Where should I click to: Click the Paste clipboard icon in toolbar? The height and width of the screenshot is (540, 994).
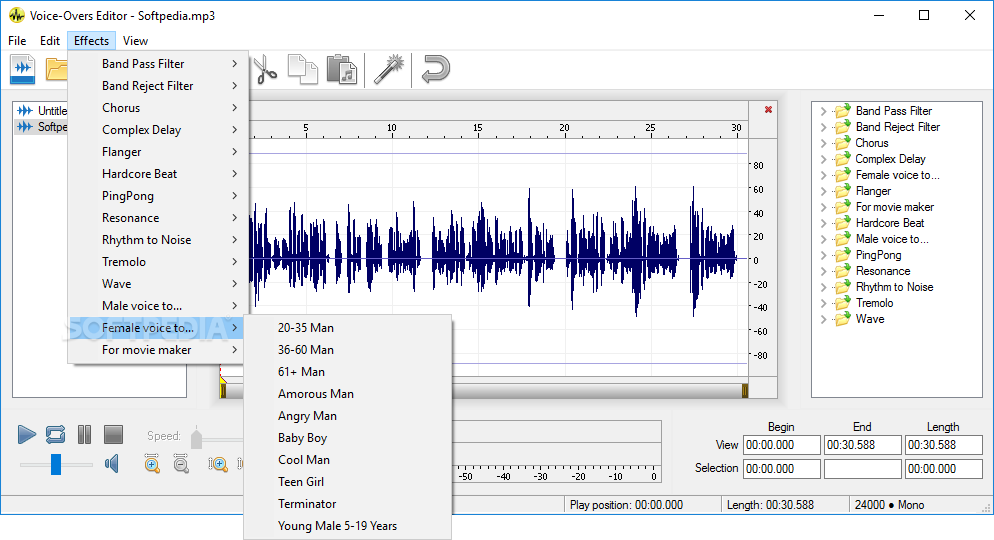click(x=341, y=69)
